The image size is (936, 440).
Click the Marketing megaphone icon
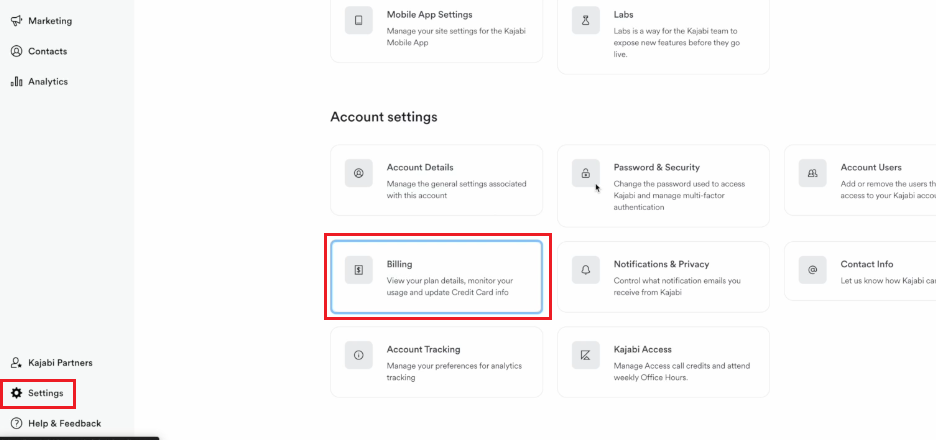pyautogui.click(x=17, y=21)
